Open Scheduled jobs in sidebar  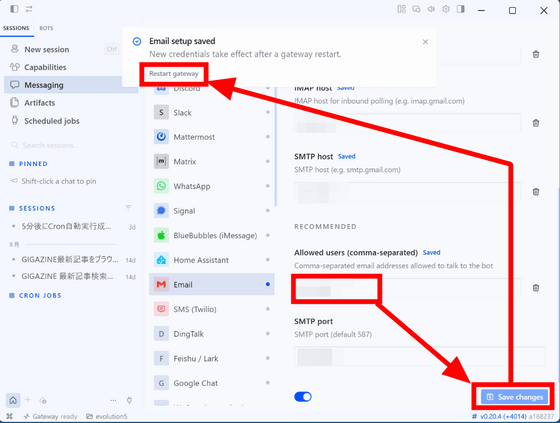52,121
